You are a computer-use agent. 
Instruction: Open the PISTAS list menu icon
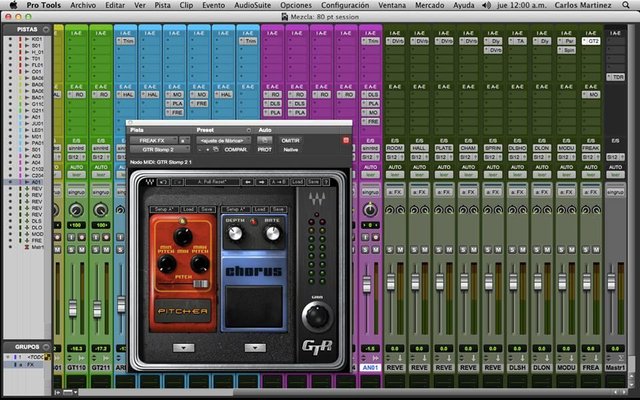click(x=46, y=29)
